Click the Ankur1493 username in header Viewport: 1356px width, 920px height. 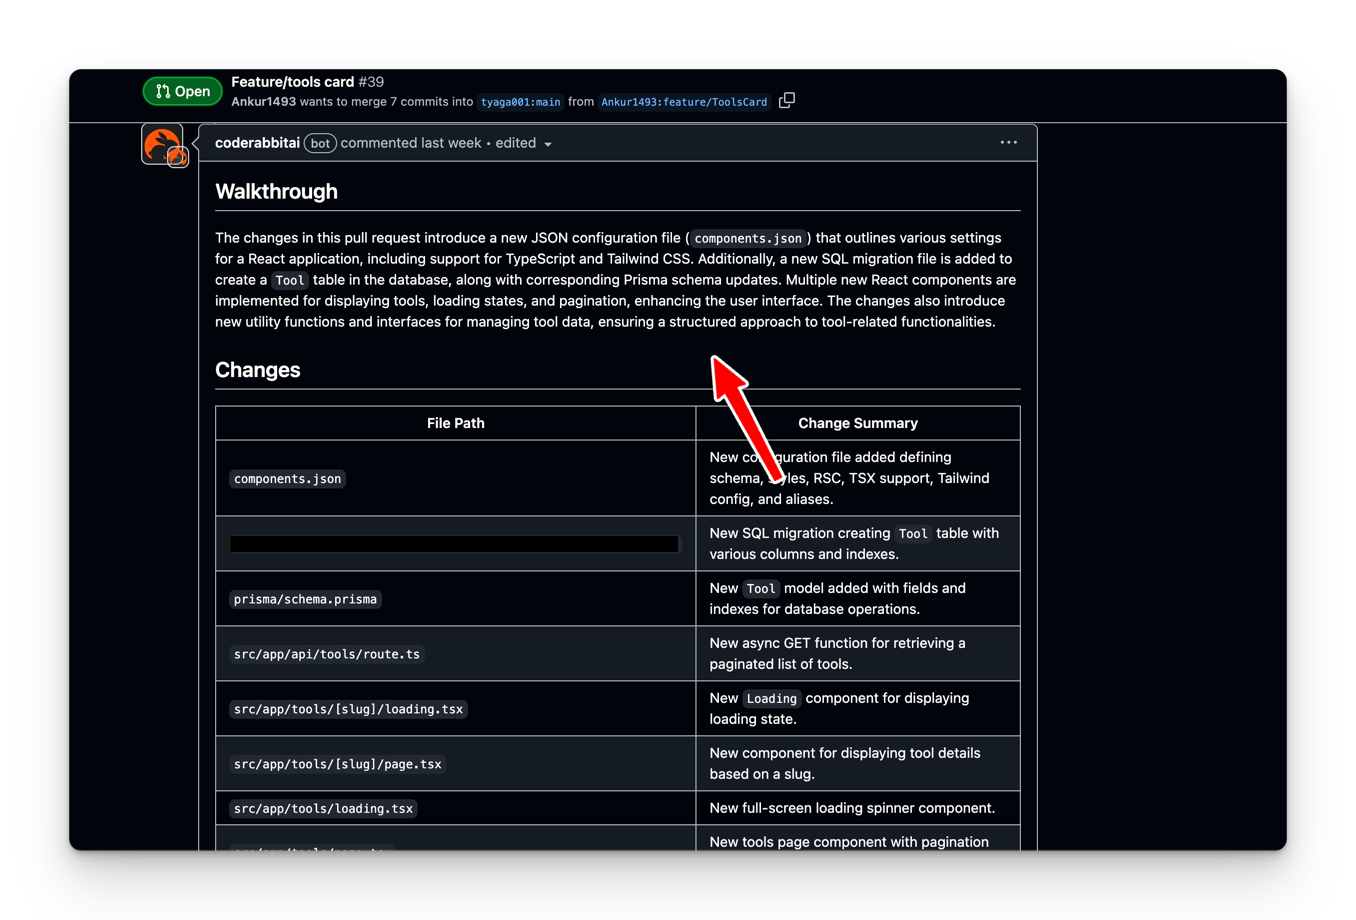point(263,101)
